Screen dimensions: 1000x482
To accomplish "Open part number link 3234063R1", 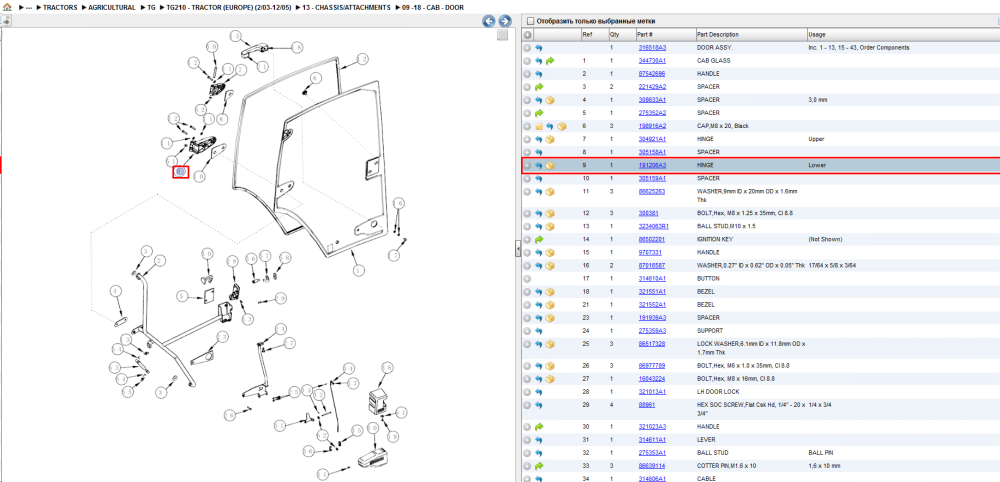I will coord(654,226).
